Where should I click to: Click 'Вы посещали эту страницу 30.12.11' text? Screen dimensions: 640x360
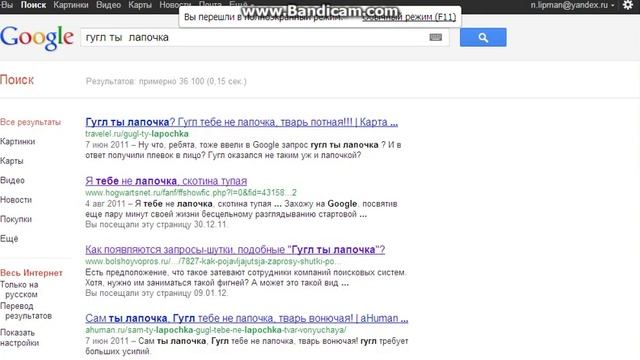(x=156, y=224)
